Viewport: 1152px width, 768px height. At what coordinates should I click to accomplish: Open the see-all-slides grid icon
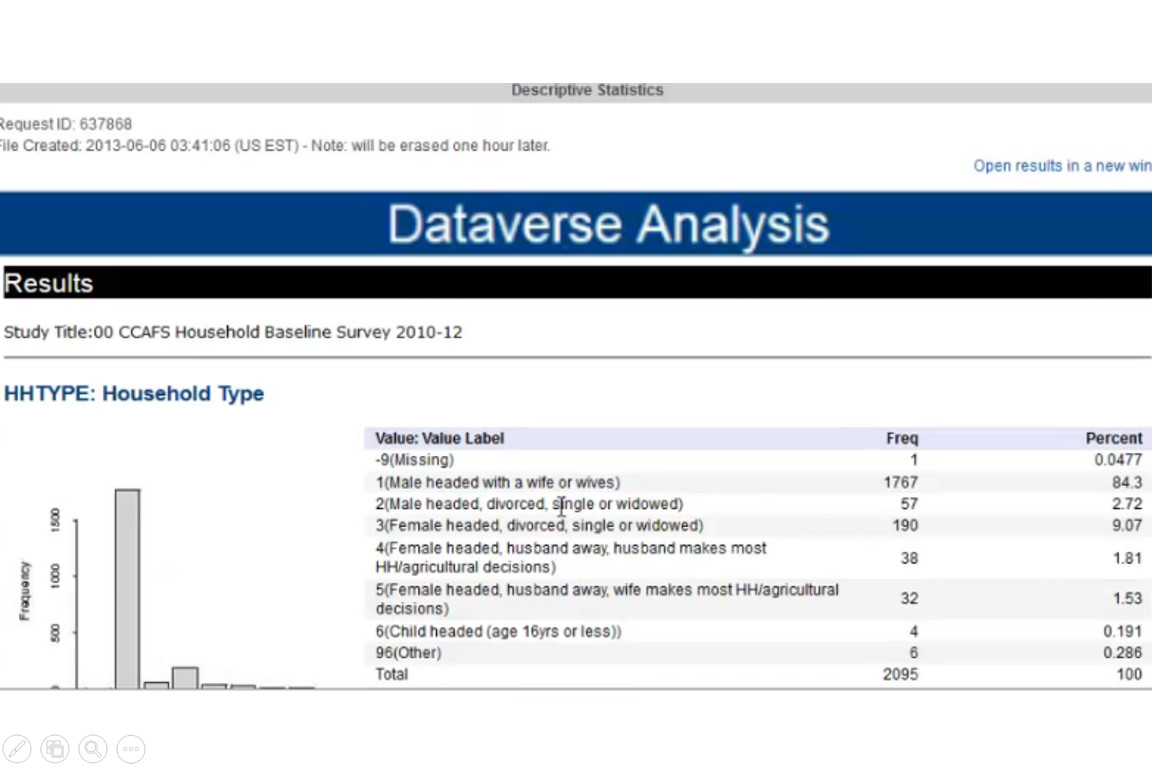[x=55, y=748]
